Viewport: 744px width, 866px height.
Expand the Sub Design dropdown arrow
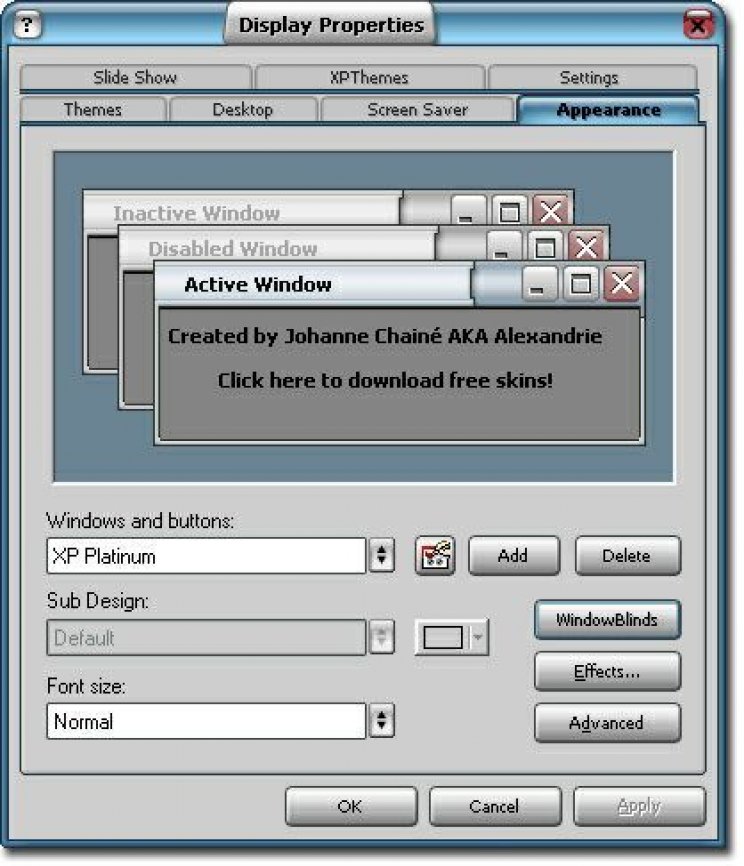[x=381, y=637]
